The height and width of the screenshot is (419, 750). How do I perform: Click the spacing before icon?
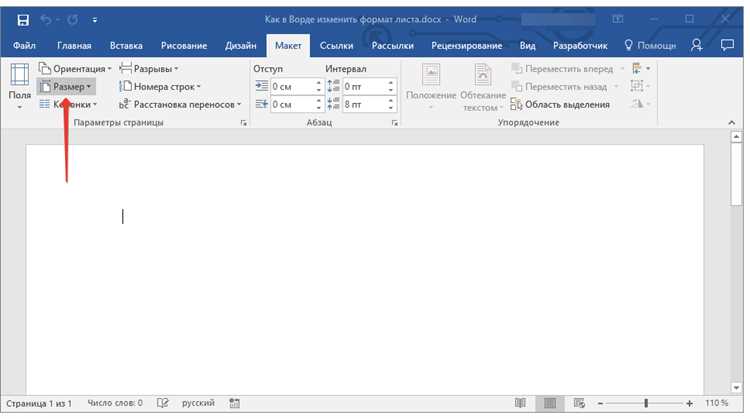click(333, 87)
